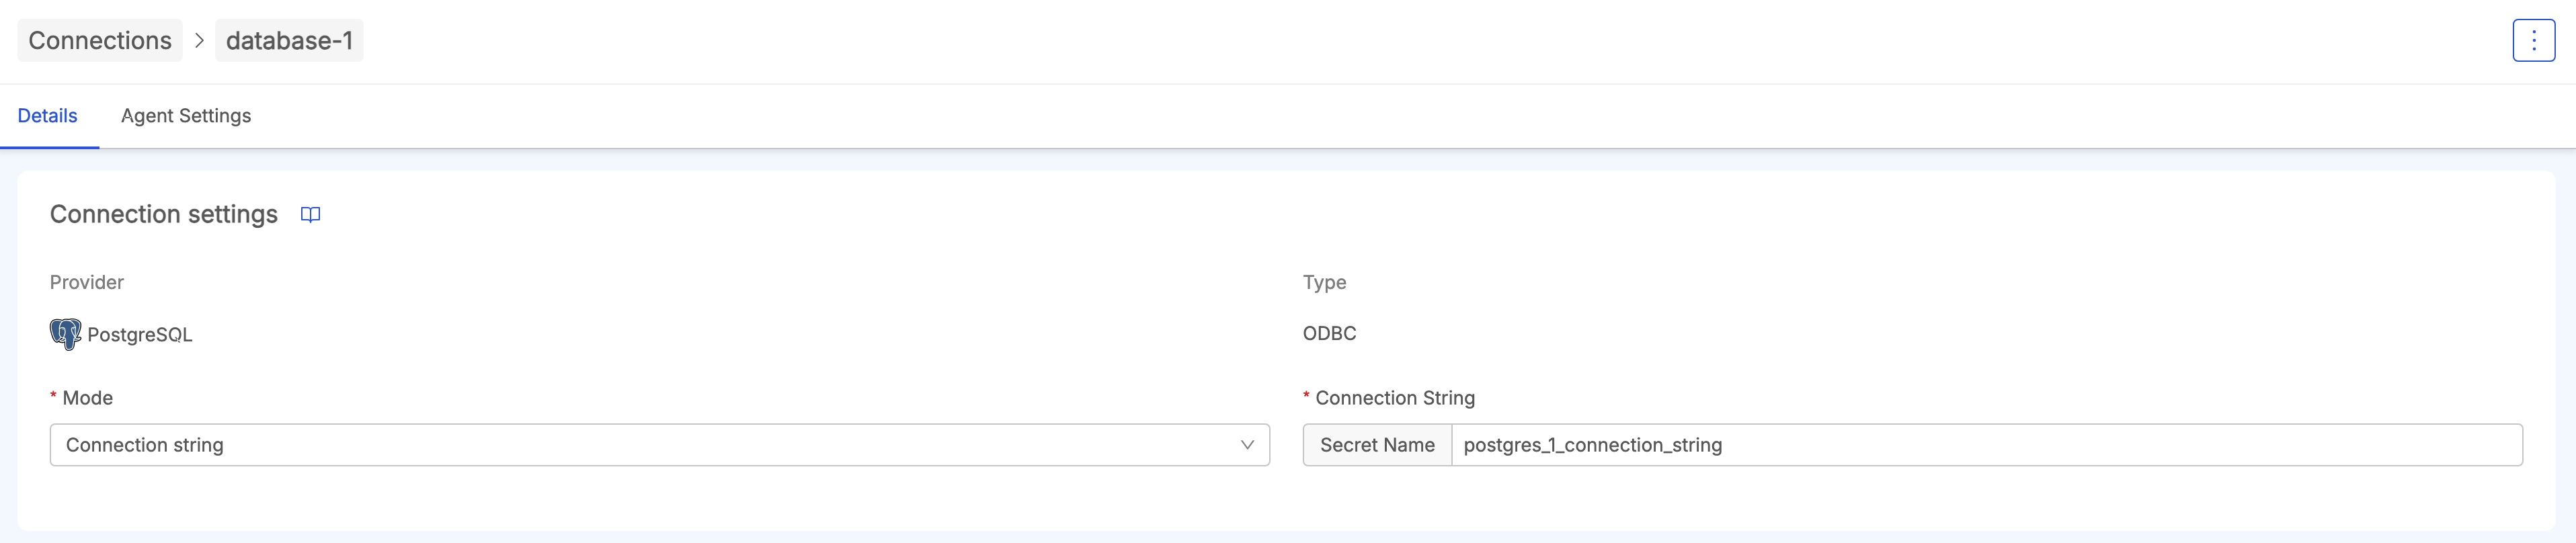This screenshot has width=2576, height=543.
Task: Click the PostgreSQL provider name
Action: (x=140, y=335)
